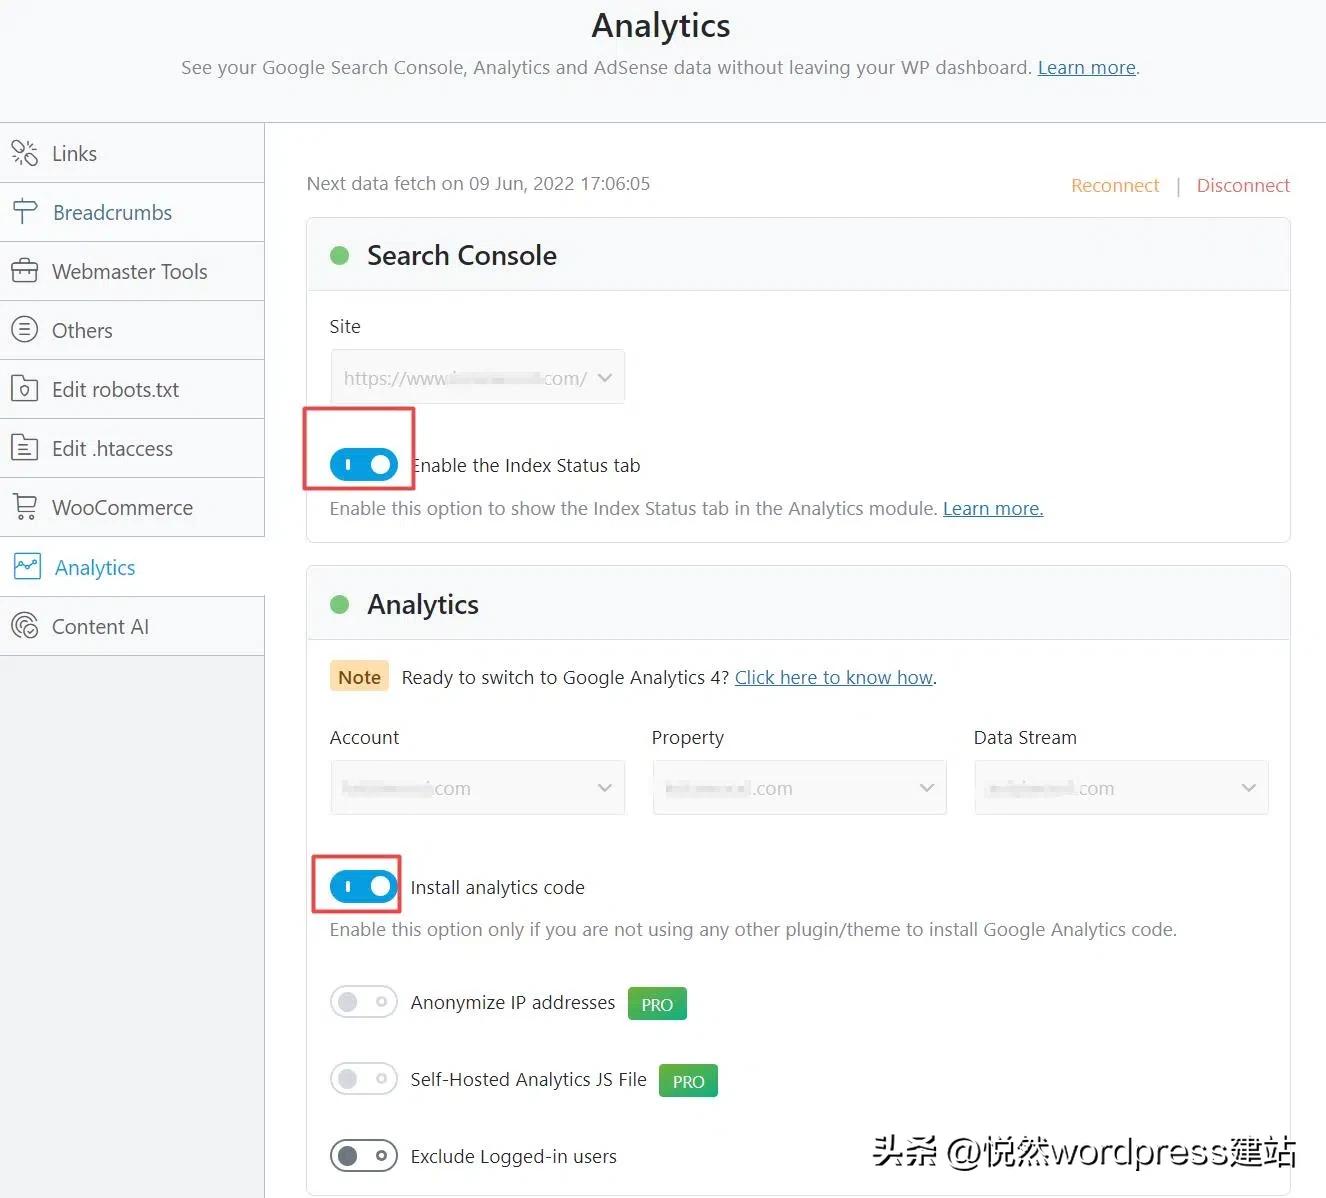The width and height of the screenshot is (1326, 1198).
Task: Open the Edit robots.txt tab
Action: pyautogui.click(x=132, y=389)
